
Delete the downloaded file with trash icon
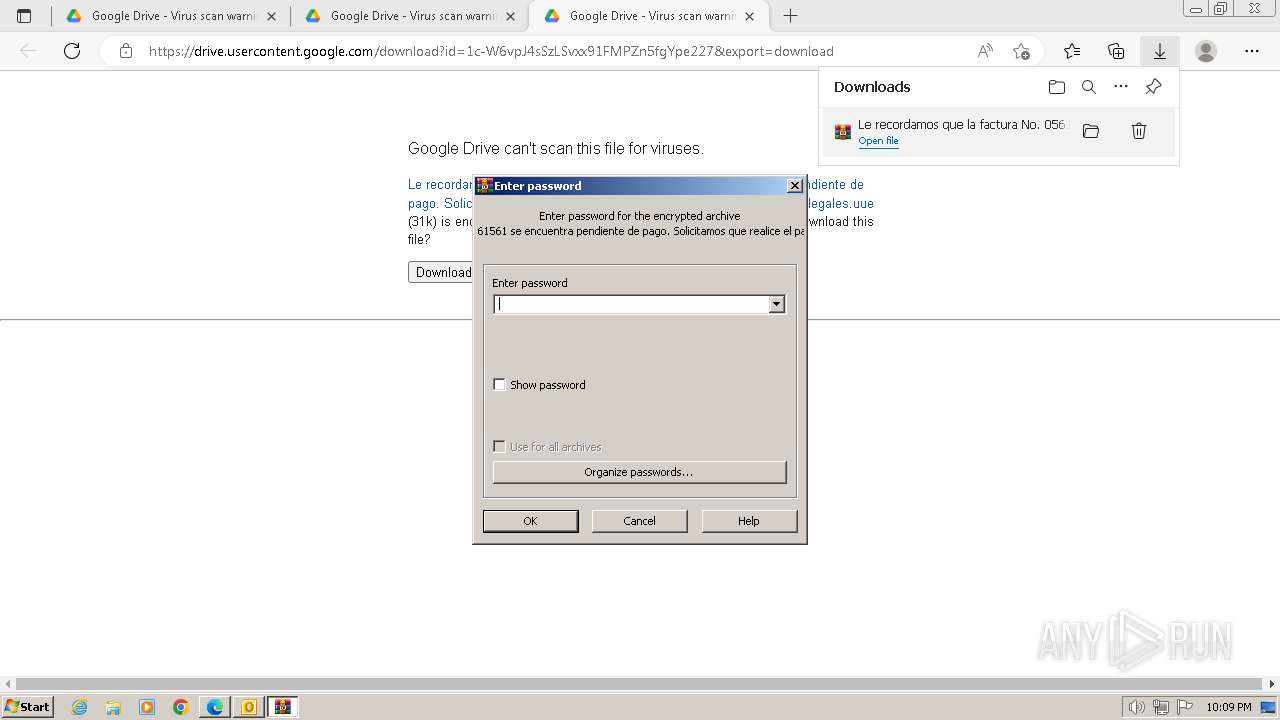pos(1138,131)
